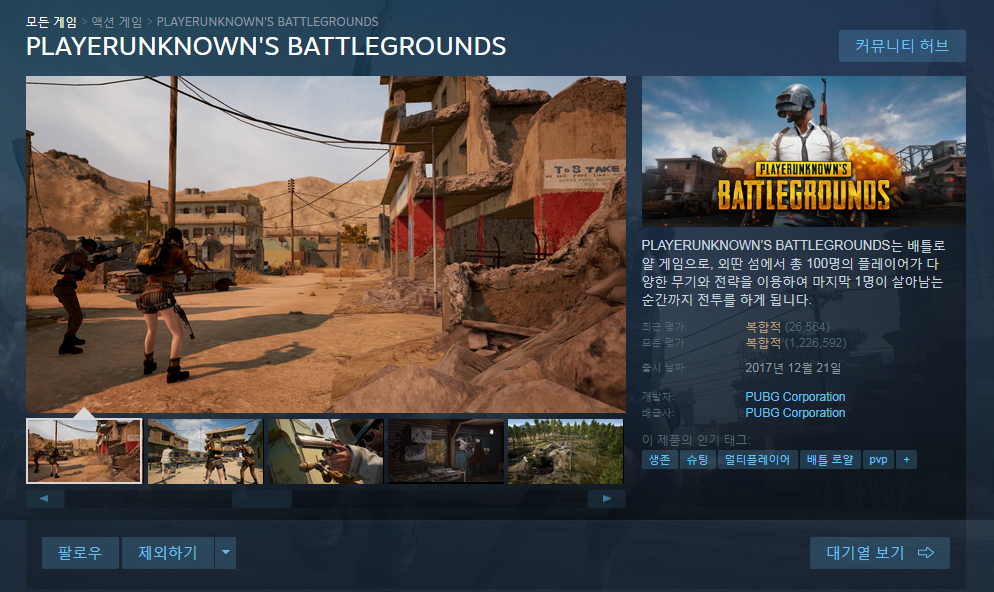Click the 멀티플레이어 tag
The width and height of the screenshot is (994, 592).
pos(758,460)
